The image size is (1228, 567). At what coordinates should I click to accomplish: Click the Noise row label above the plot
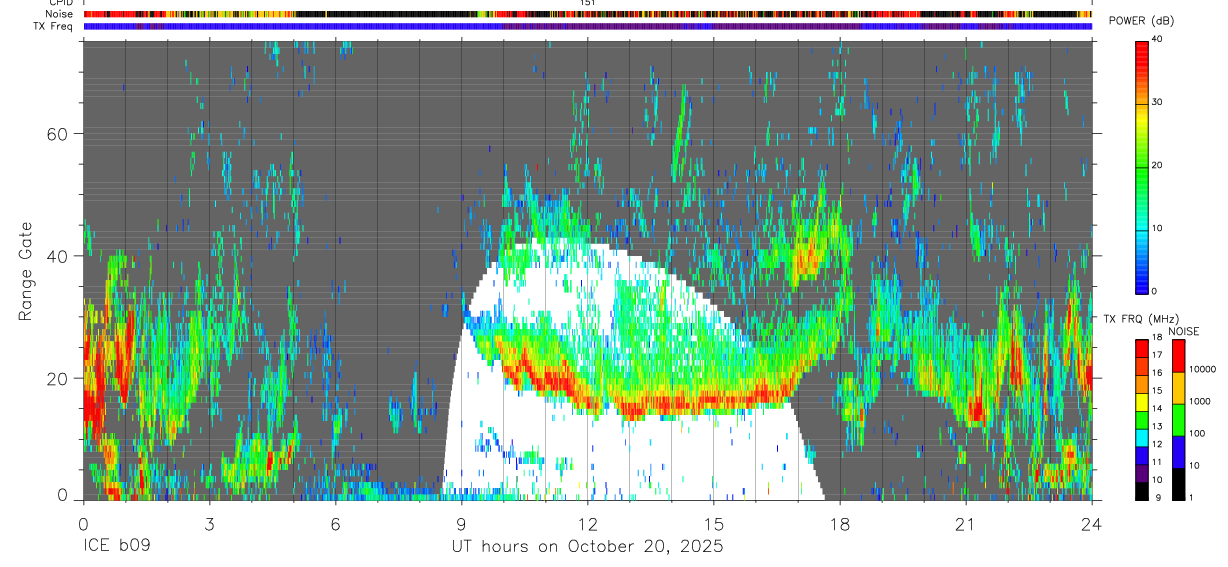61,14
